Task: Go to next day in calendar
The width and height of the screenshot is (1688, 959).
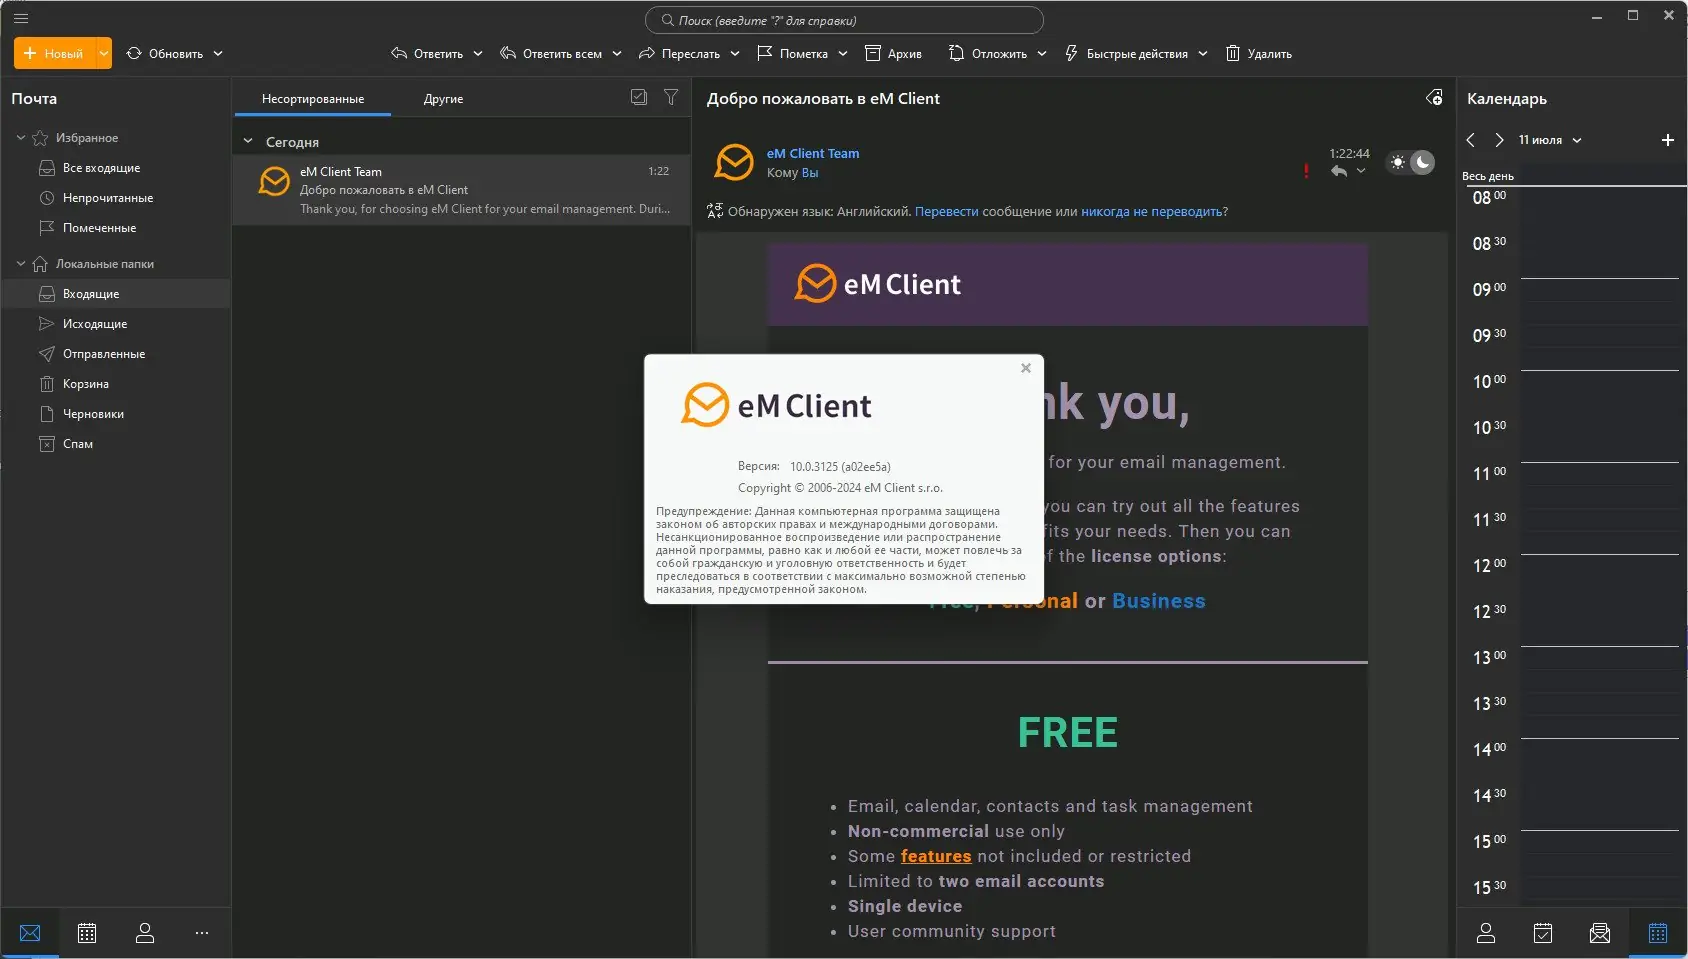Action: (x=1499, y=140)
